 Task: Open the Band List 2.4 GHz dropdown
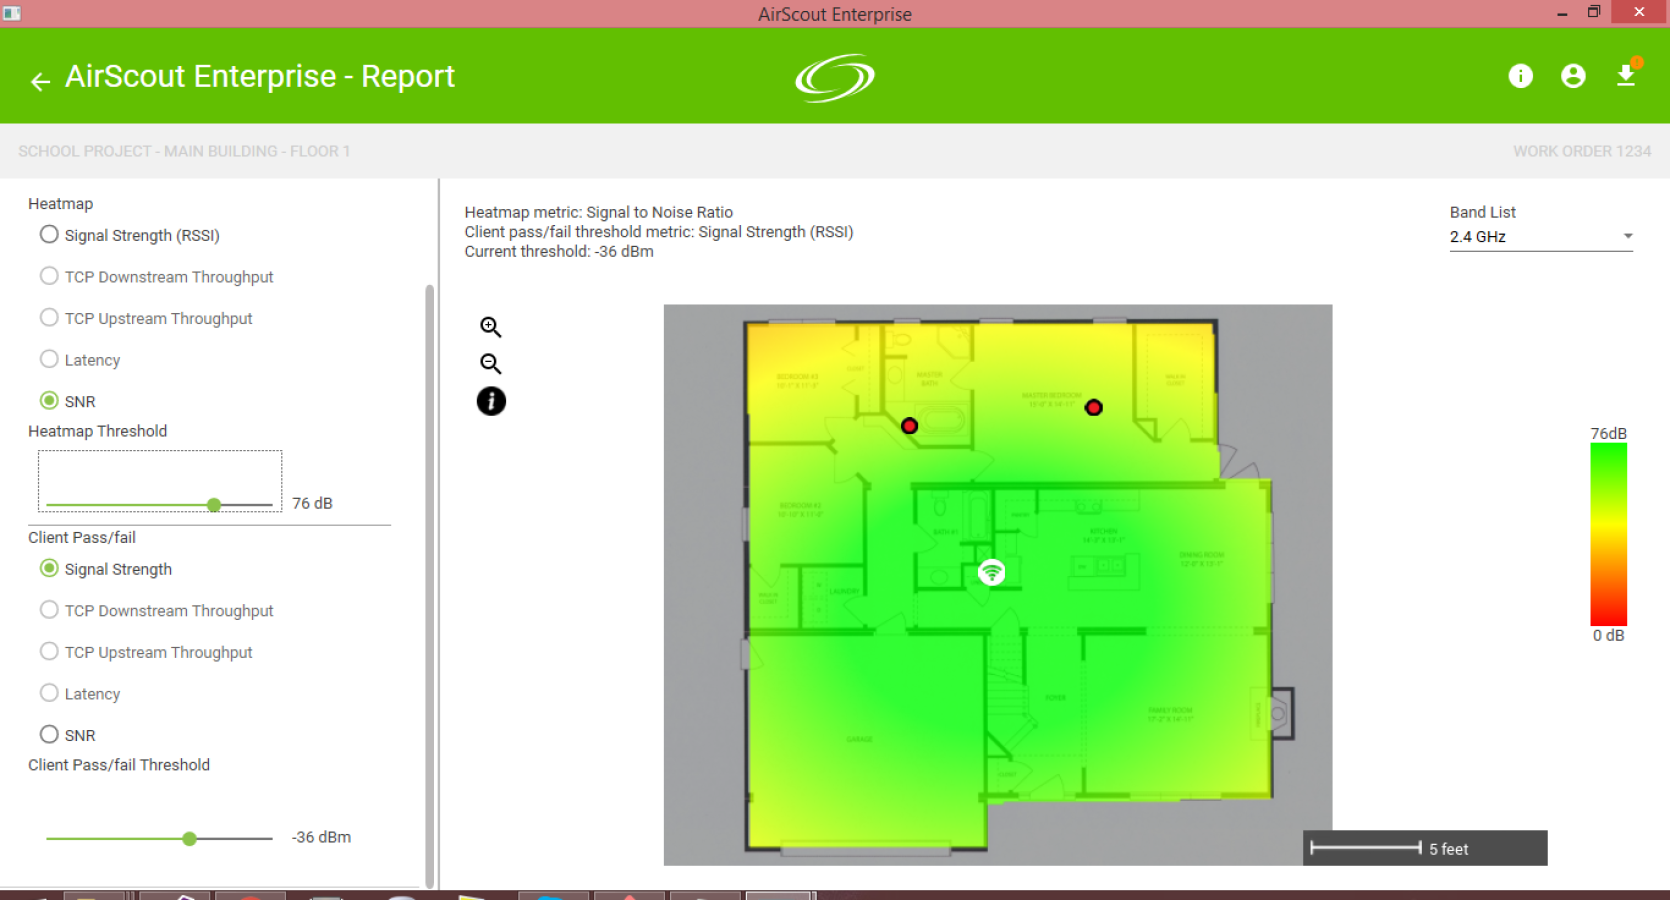1541,237
